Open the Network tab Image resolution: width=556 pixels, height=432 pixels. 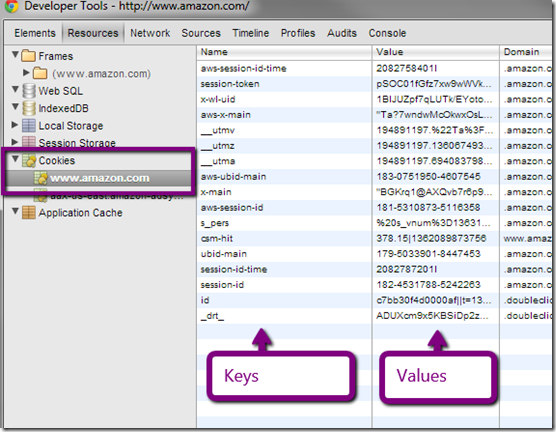point(150,33)
